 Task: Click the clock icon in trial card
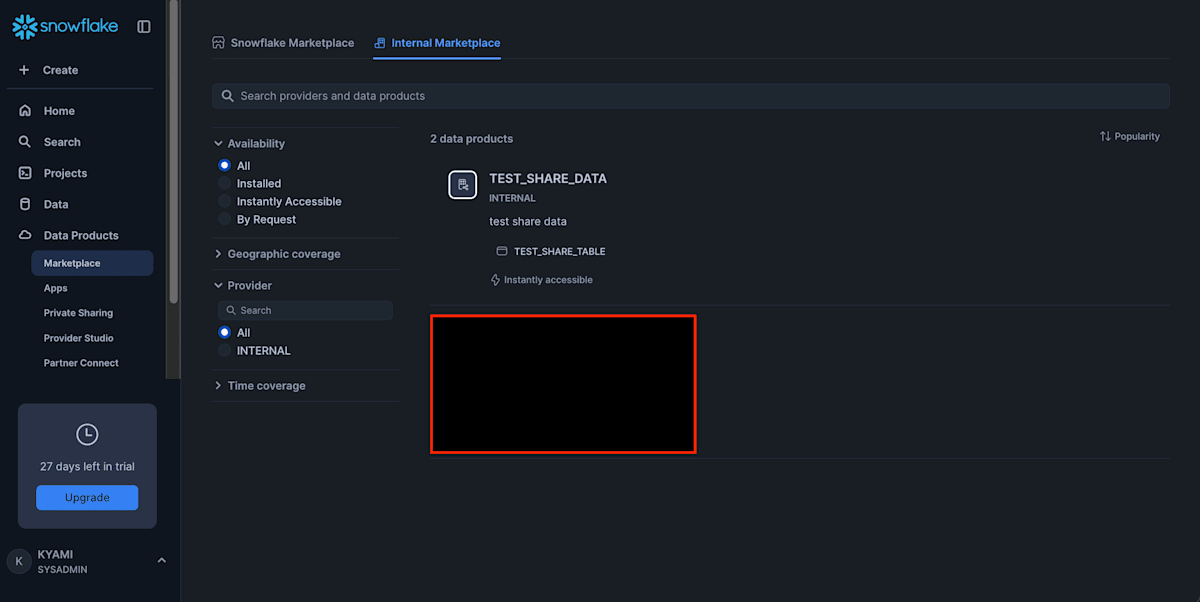click(87, 434)
